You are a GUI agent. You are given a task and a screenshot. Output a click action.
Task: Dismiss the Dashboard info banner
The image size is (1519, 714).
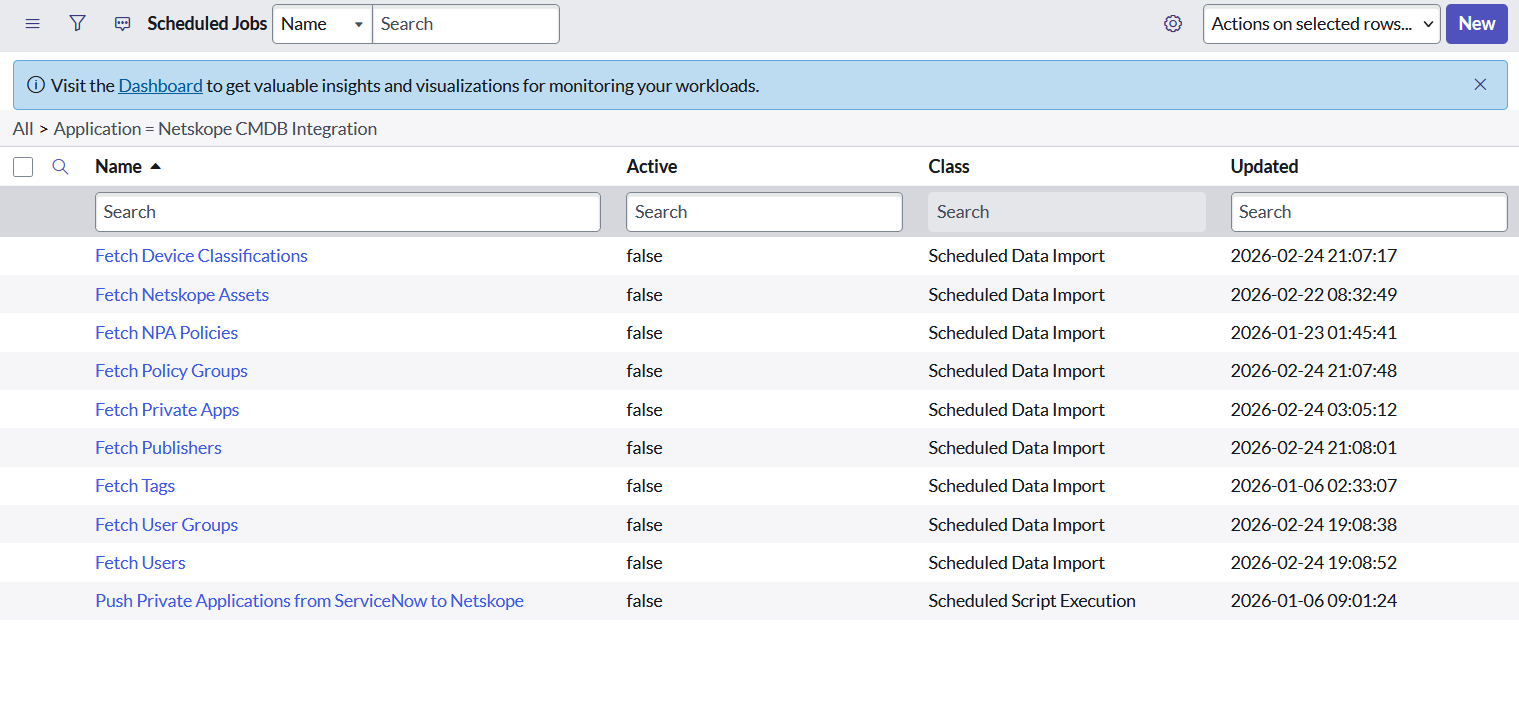point(1480,85)
